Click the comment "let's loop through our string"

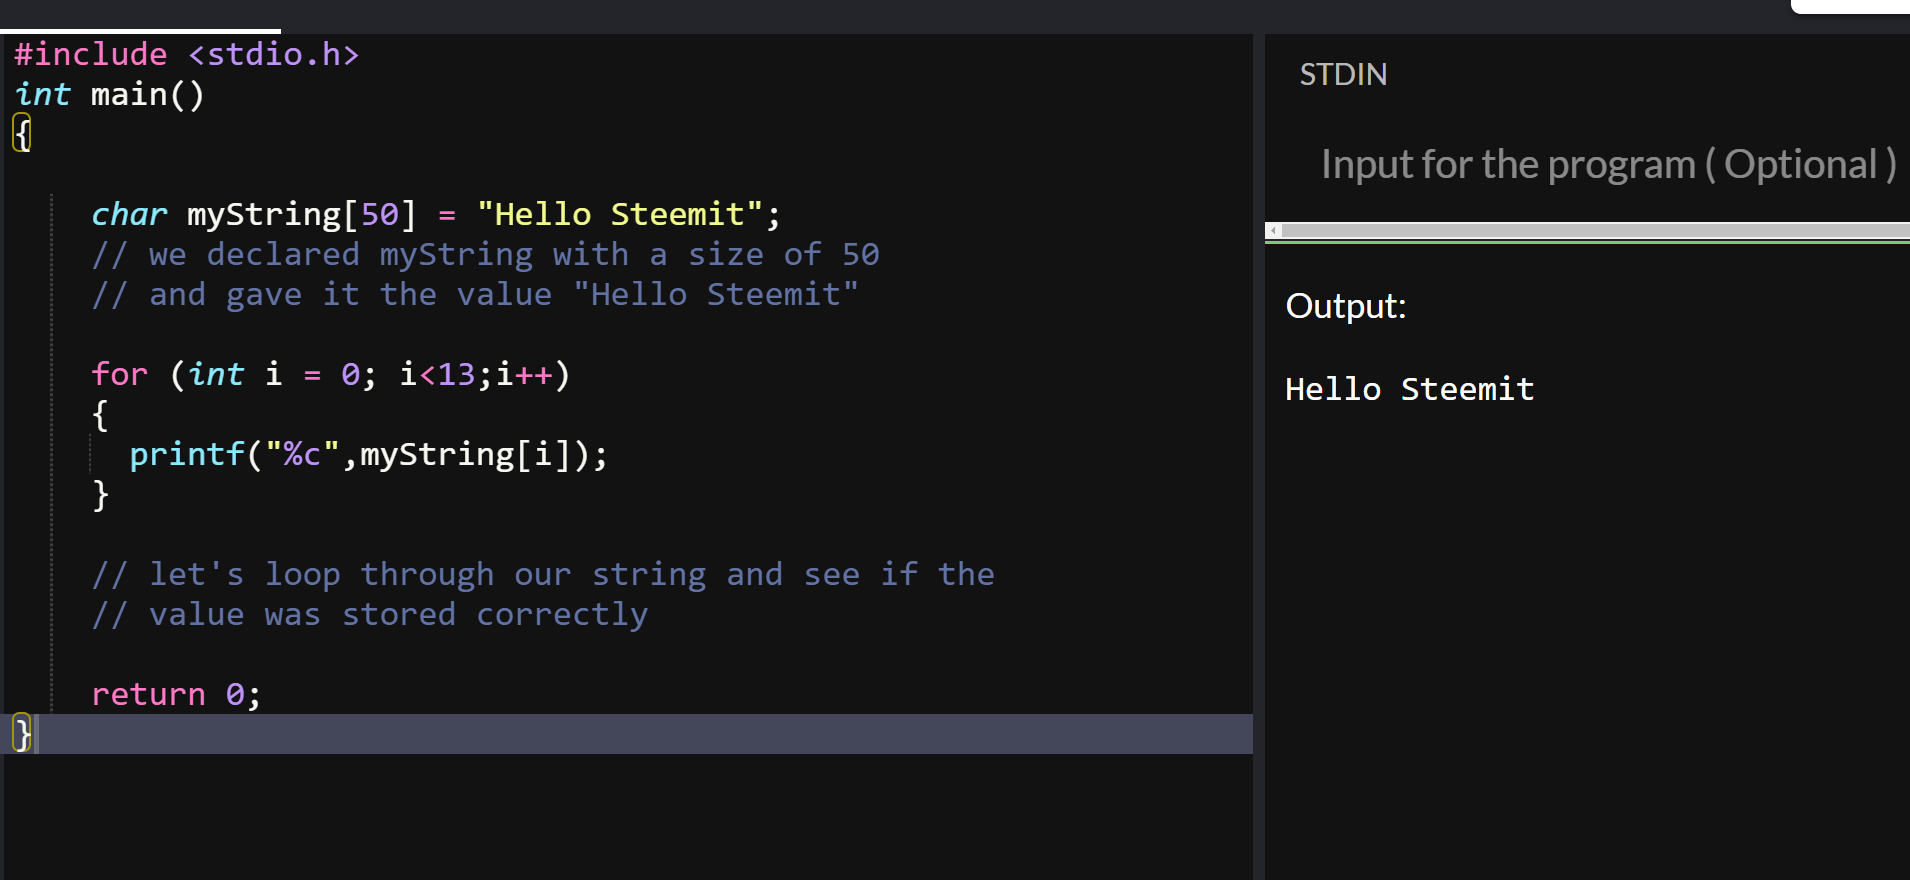[x=543, y=574]
